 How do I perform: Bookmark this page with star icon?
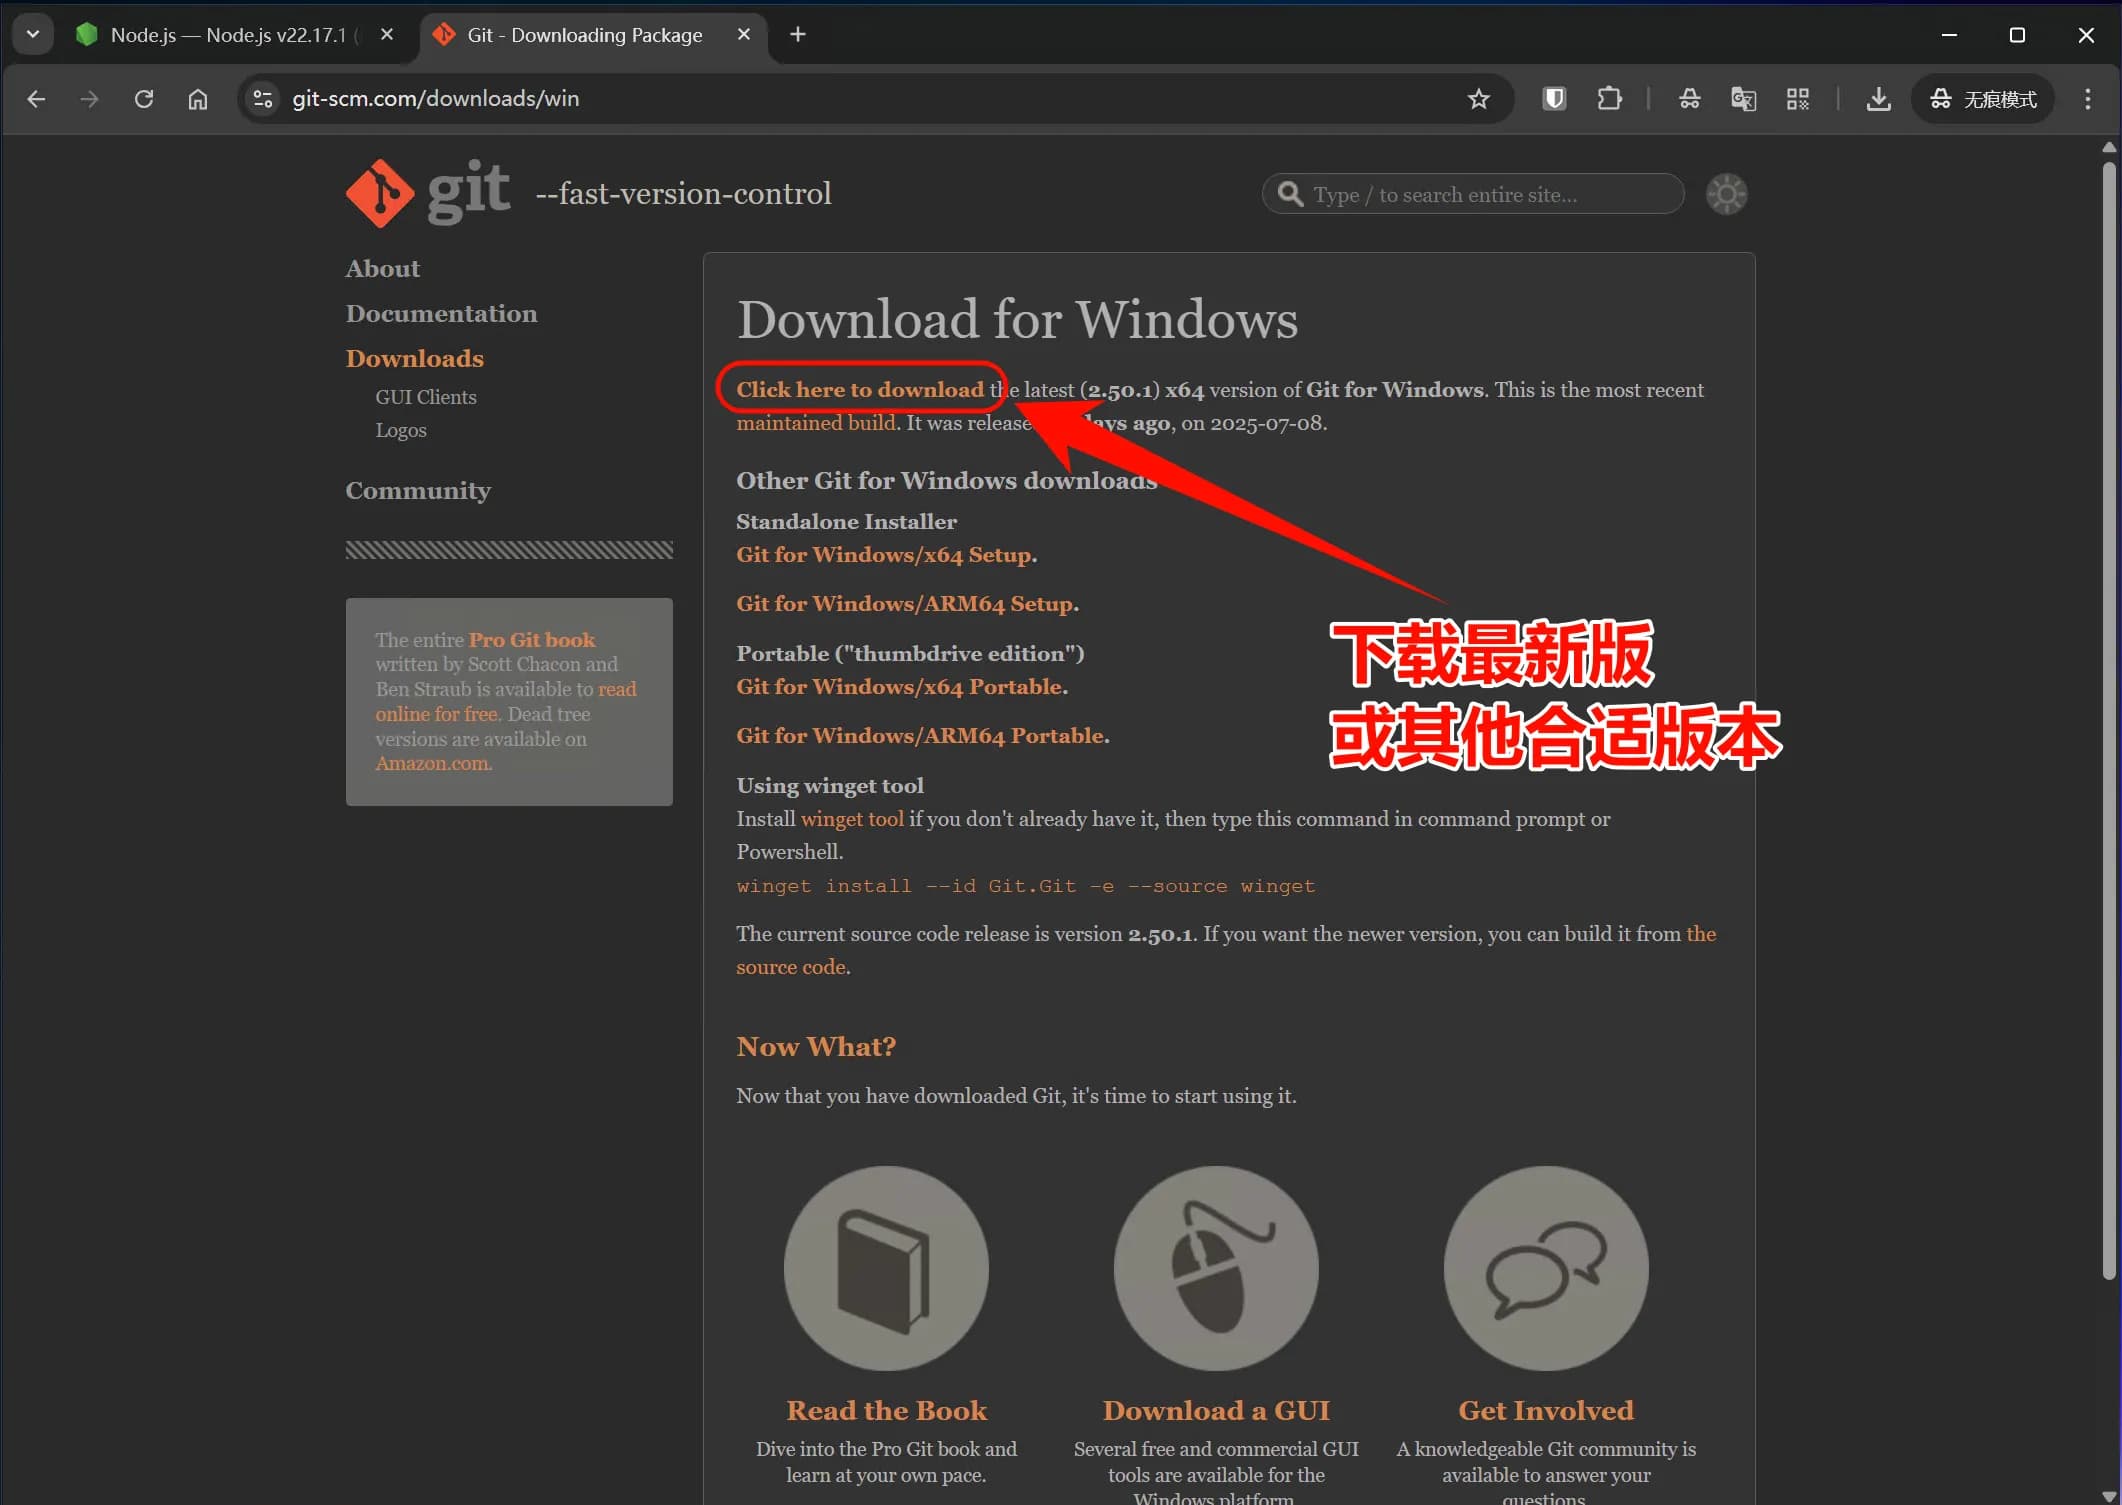1479,99
